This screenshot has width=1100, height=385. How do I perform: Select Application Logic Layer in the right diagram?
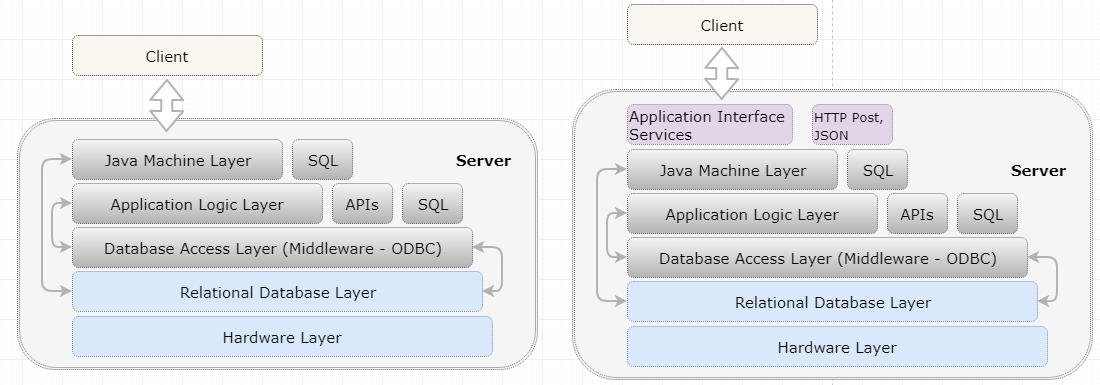tap(752, 214)
